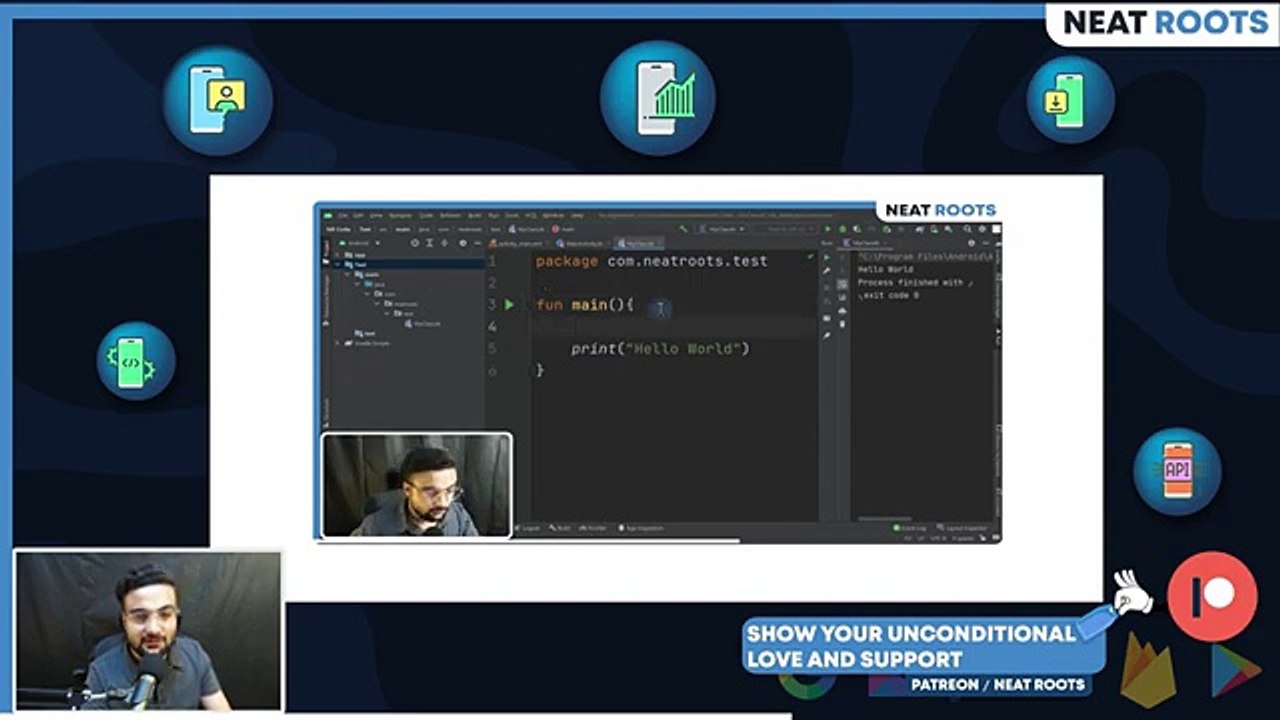Select MyClassKt tab in Run panel

click(x=864, y=243)
